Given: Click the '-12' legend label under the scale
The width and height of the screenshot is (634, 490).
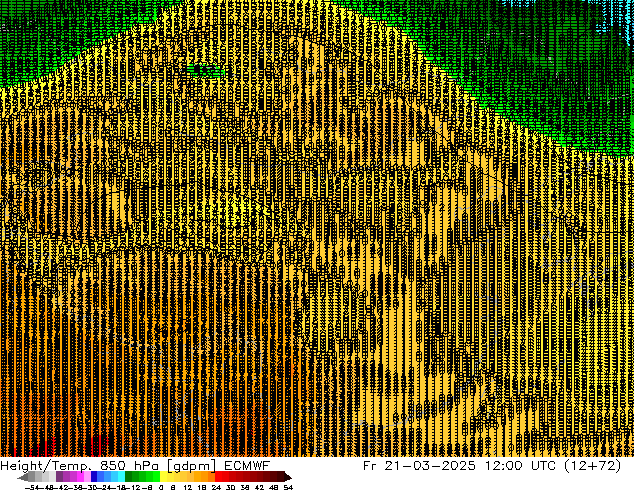Looking at the screenshot, I should pyautogui.click(x=135, y=488).
